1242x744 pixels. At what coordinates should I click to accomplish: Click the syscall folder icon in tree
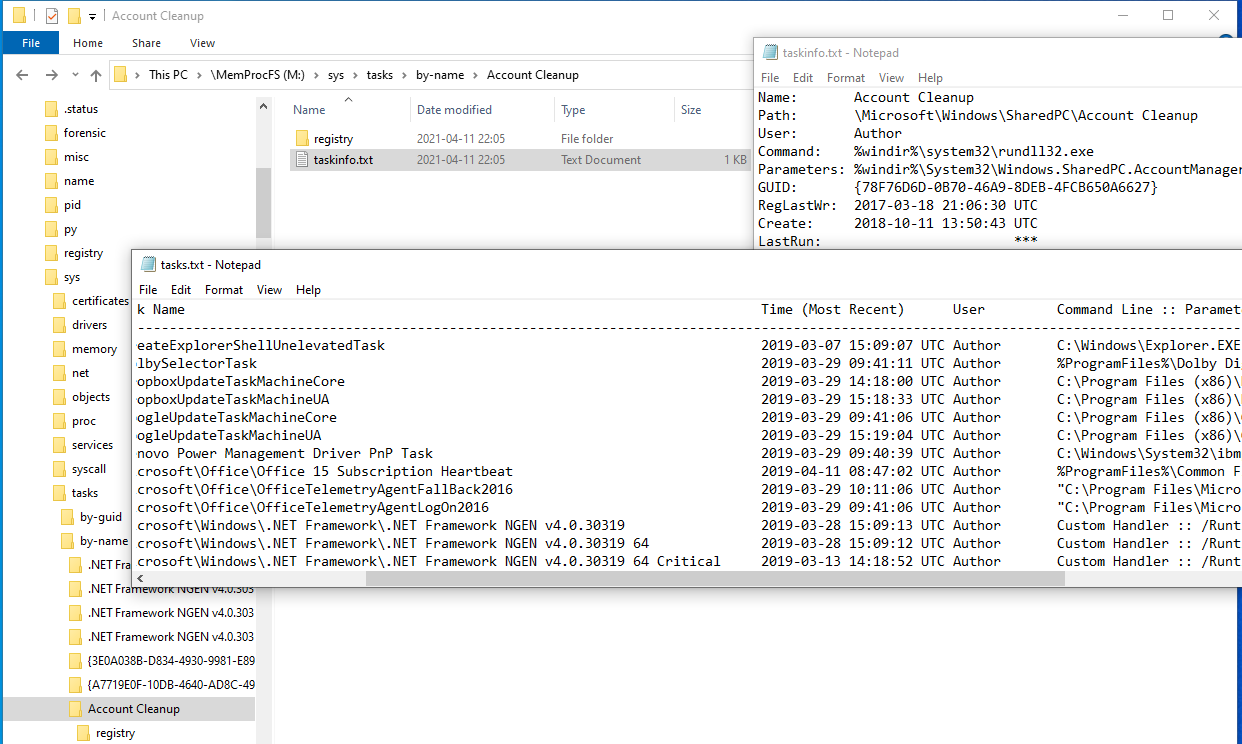60,469
